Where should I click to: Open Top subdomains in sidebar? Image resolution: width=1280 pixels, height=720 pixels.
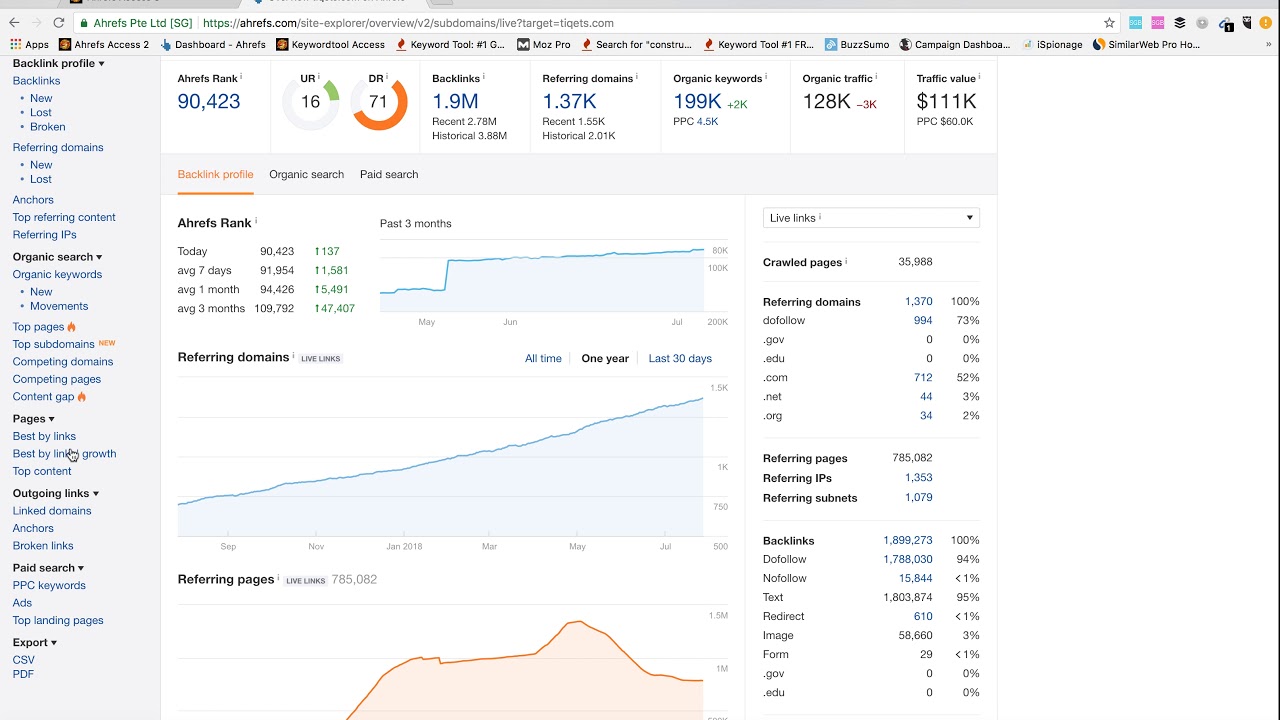[x=53, y=344]
